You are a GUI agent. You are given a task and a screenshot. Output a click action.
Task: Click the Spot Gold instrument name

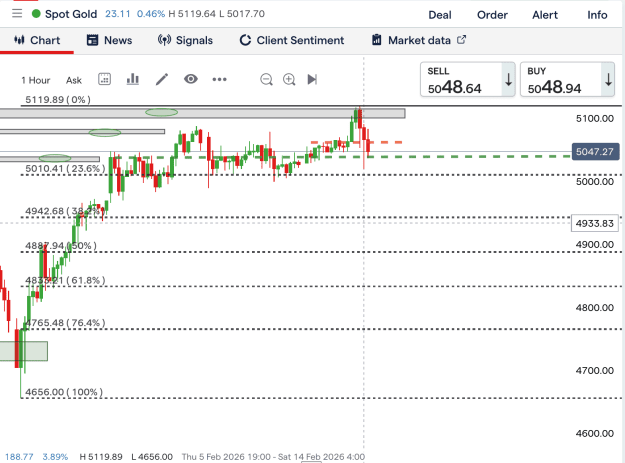[x=71, y=14]
